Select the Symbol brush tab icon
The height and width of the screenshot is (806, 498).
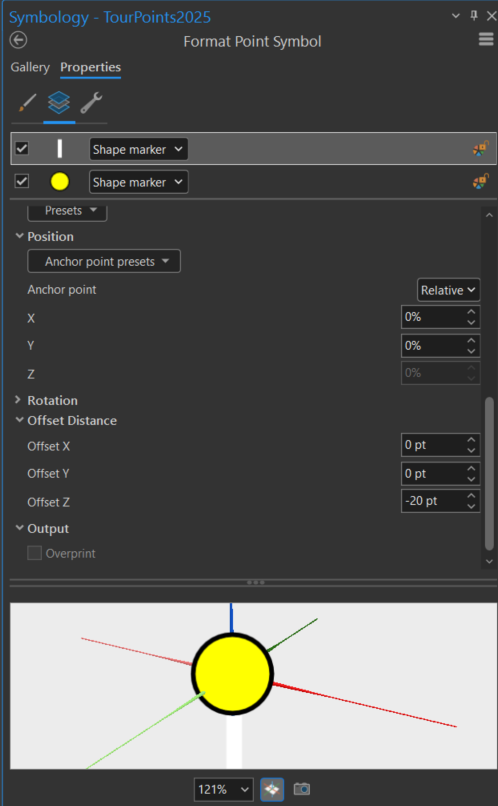click(27, 103)
